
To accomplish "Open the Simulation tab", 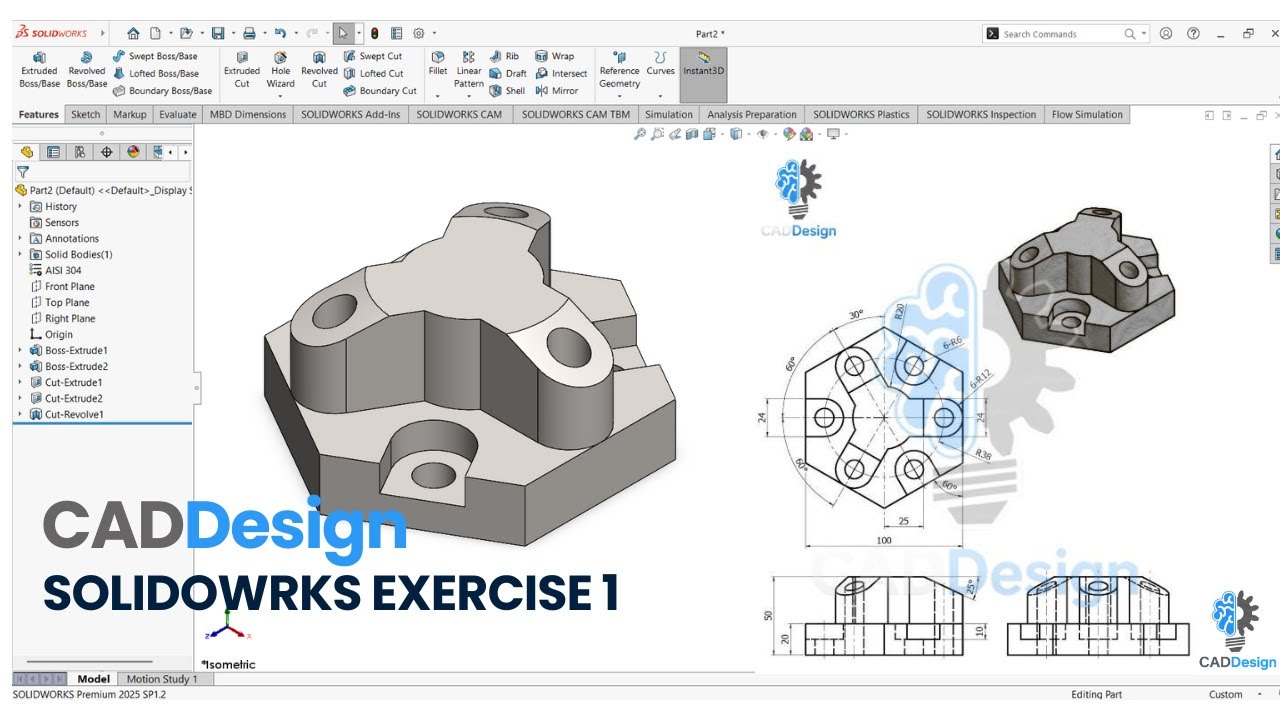I will [669, 114].
